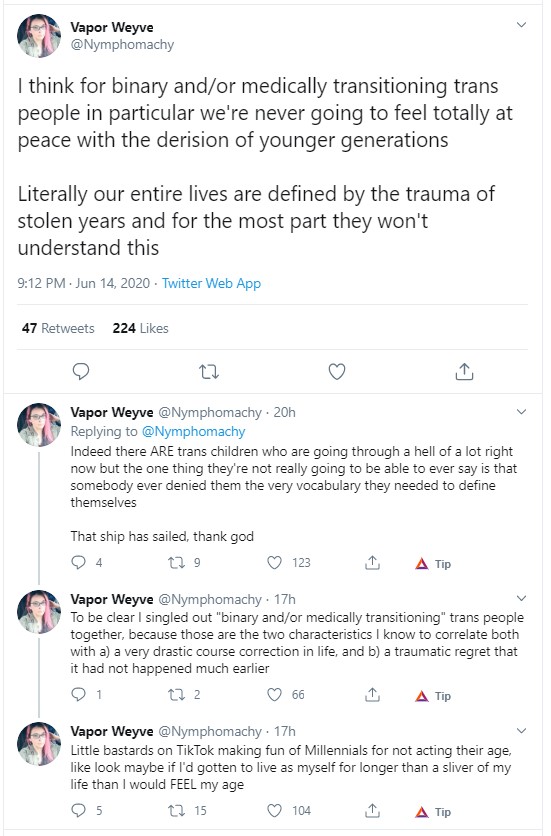Viewport: 551px width, 836px height.
Task: Like the reply with 123 likes
Action: (289, 562)
